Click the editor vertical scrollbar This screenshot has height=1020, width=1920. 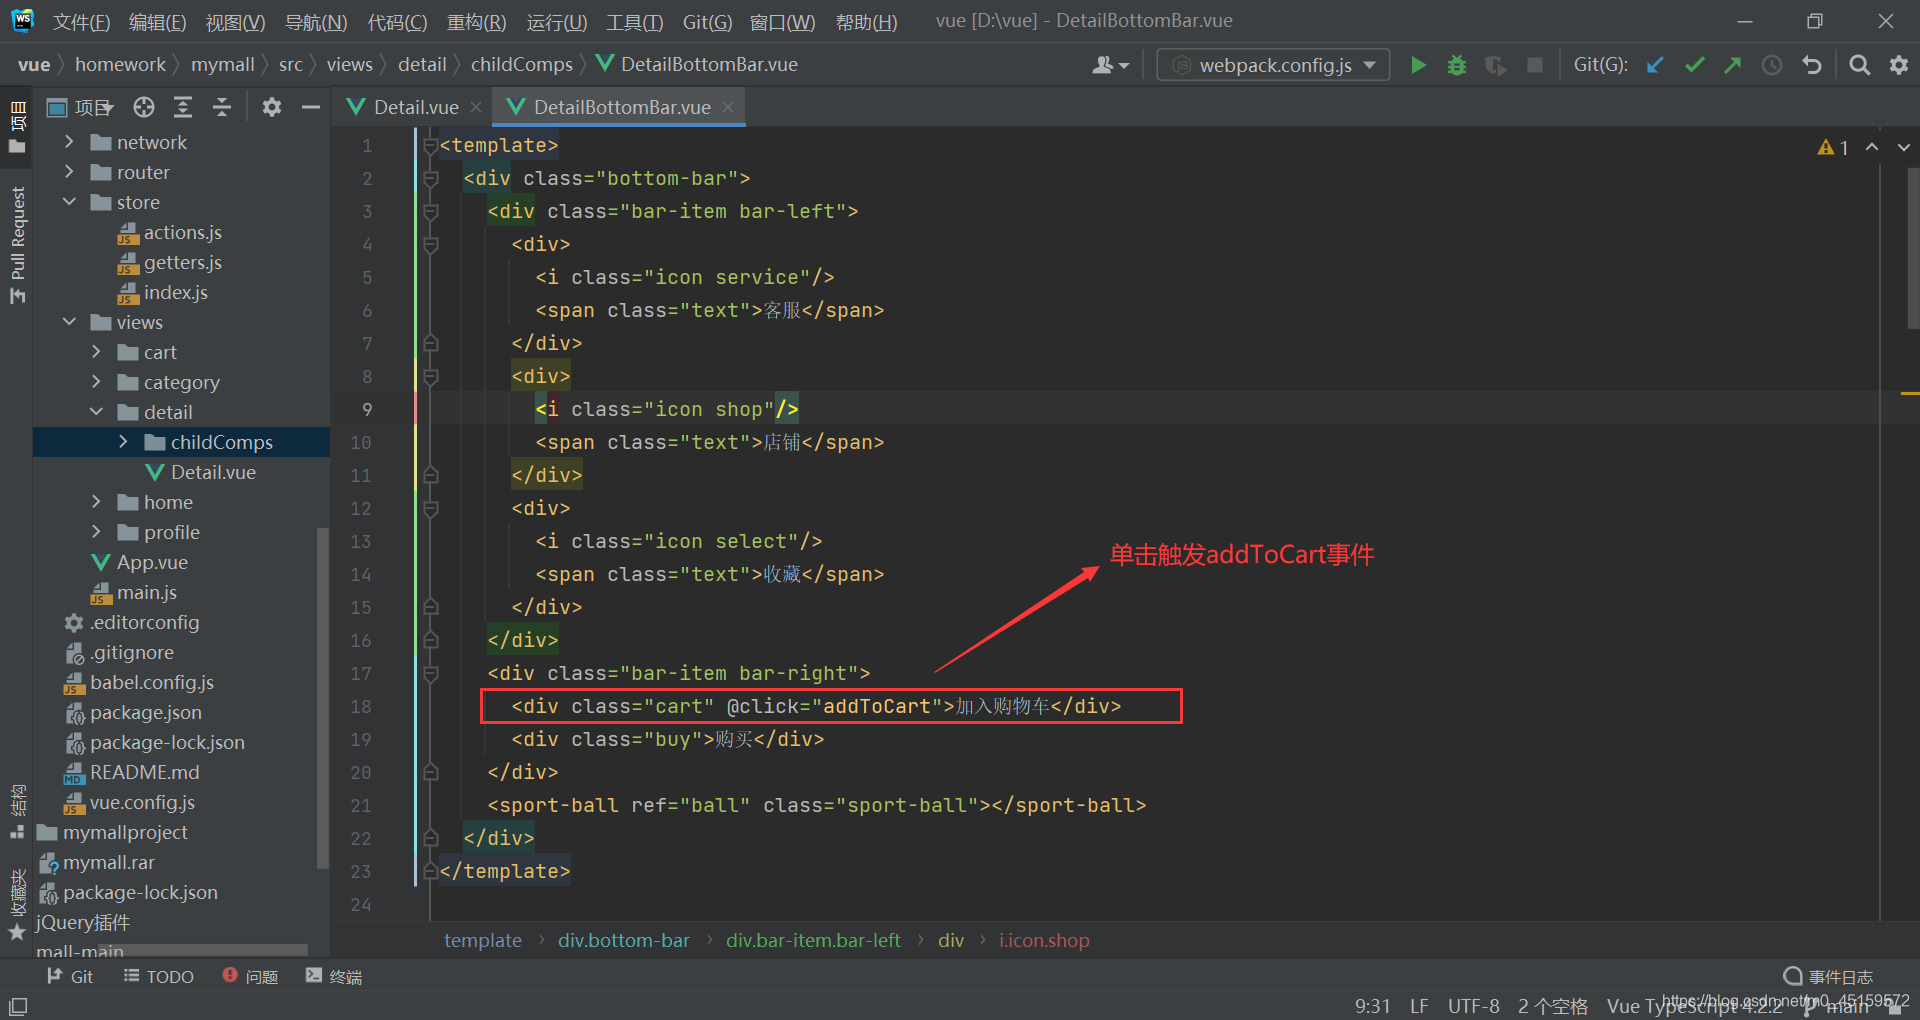click(x=1913, y=248)
